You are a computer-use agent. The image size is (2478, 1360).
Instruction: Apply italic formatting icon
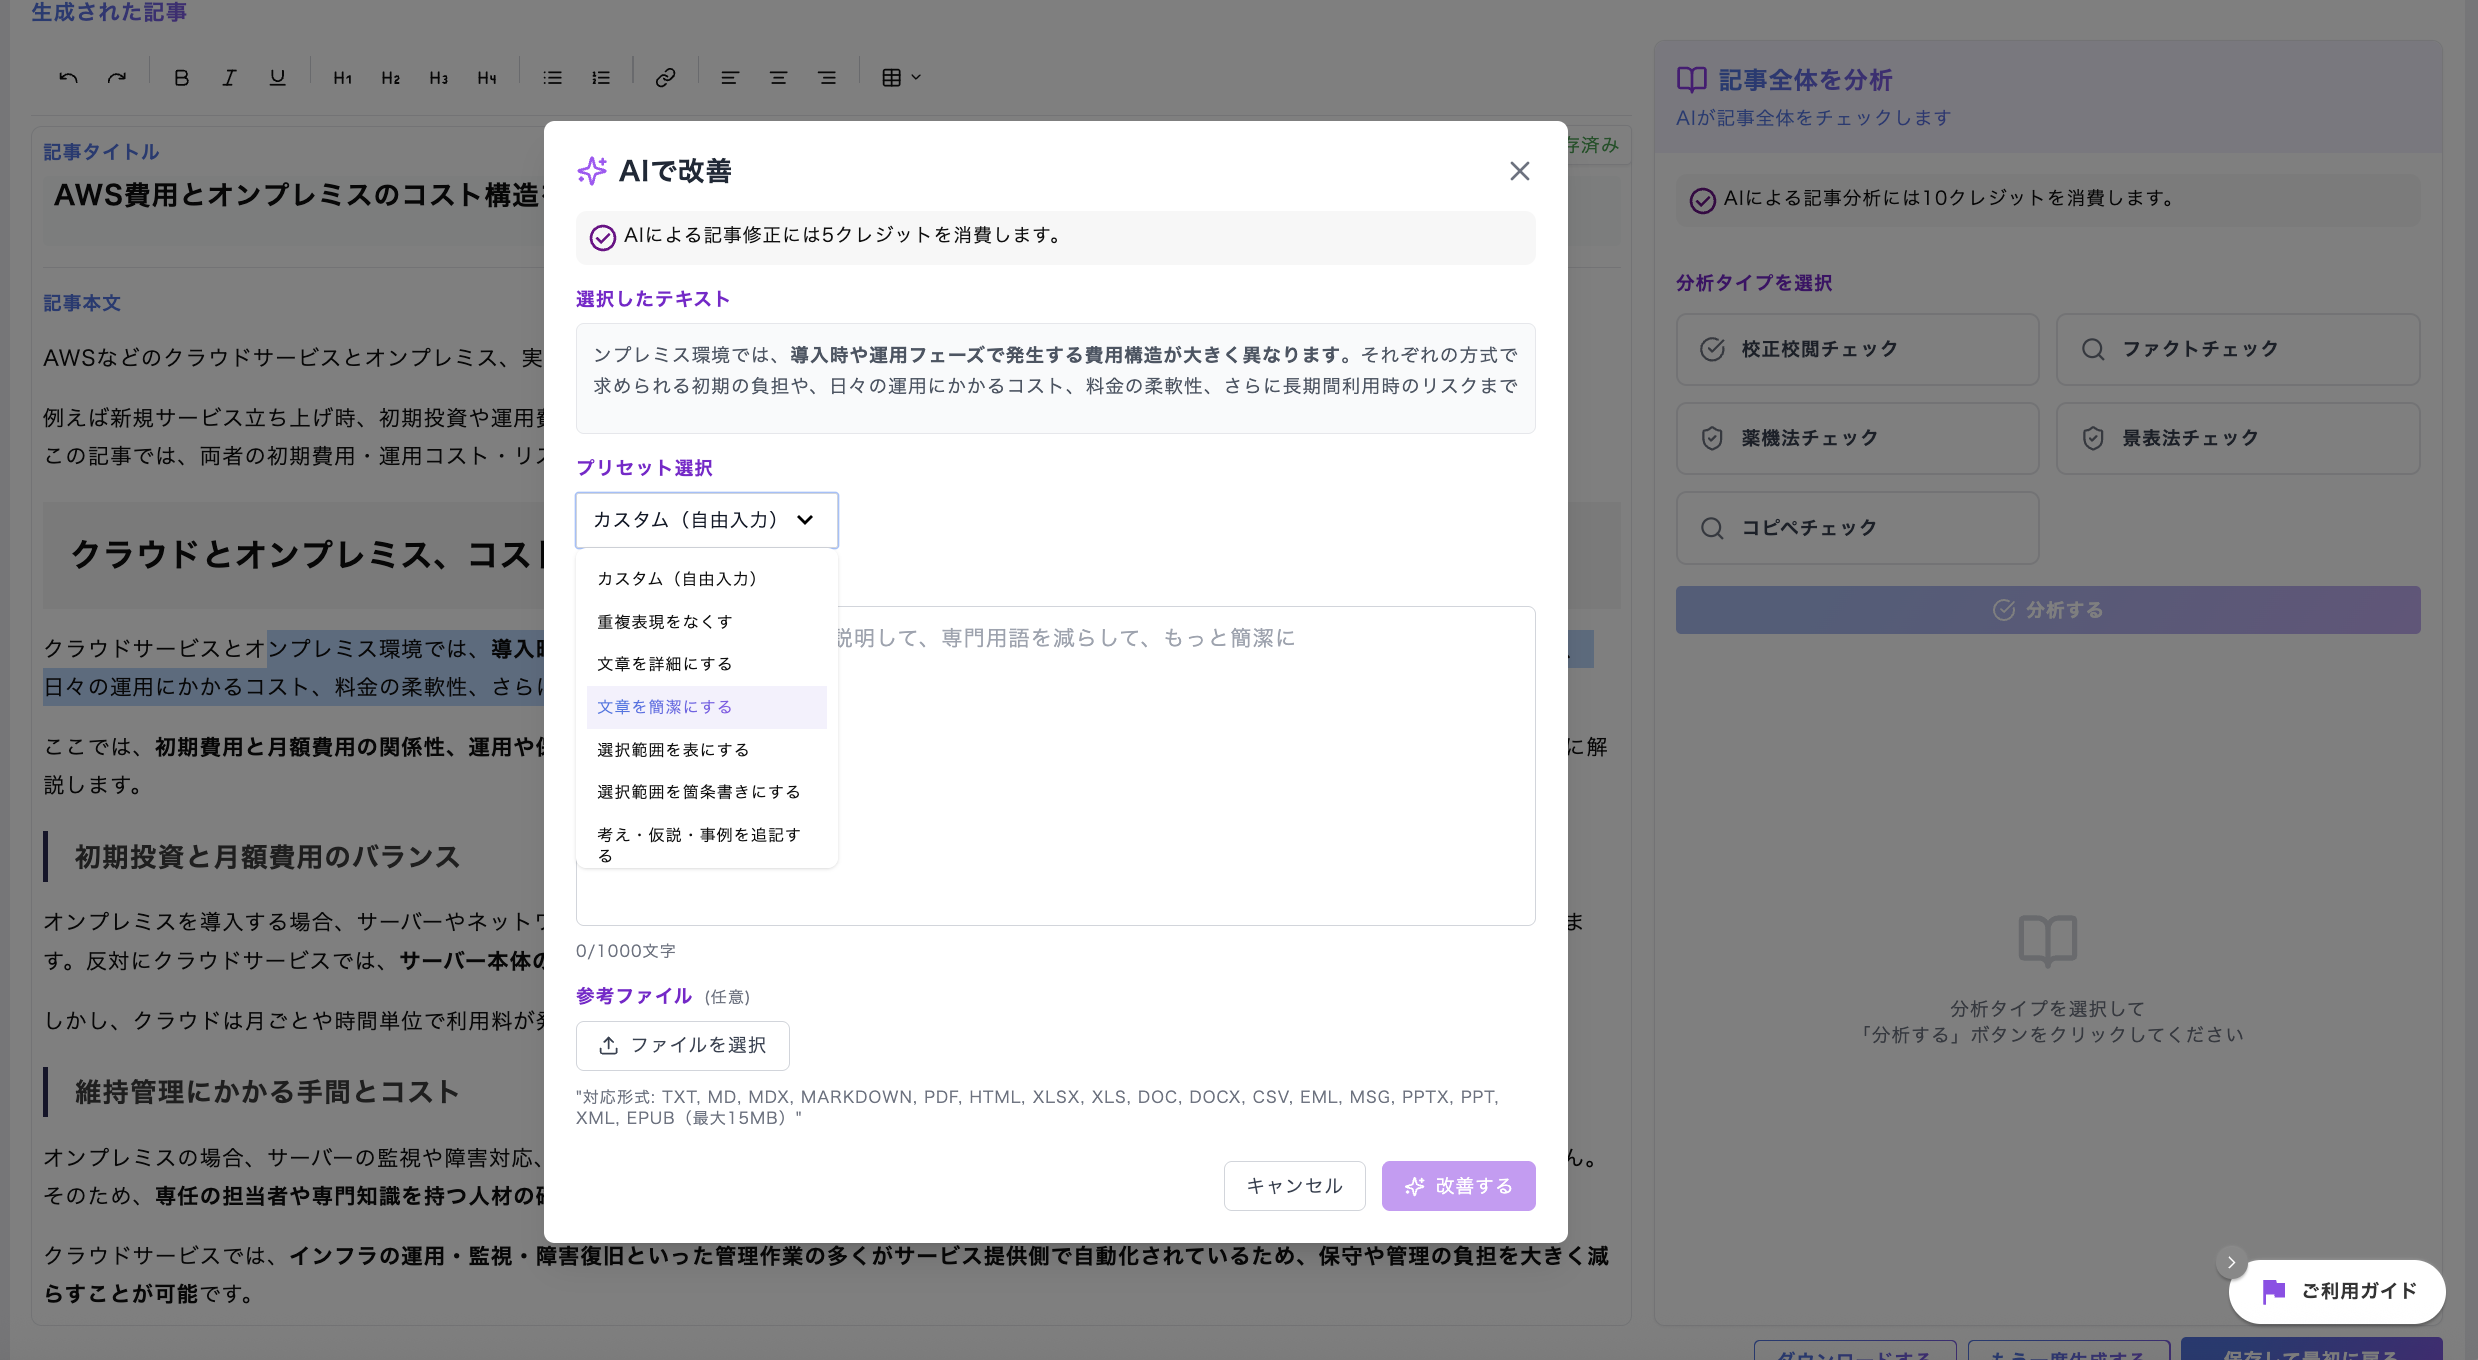pos(229,78)
